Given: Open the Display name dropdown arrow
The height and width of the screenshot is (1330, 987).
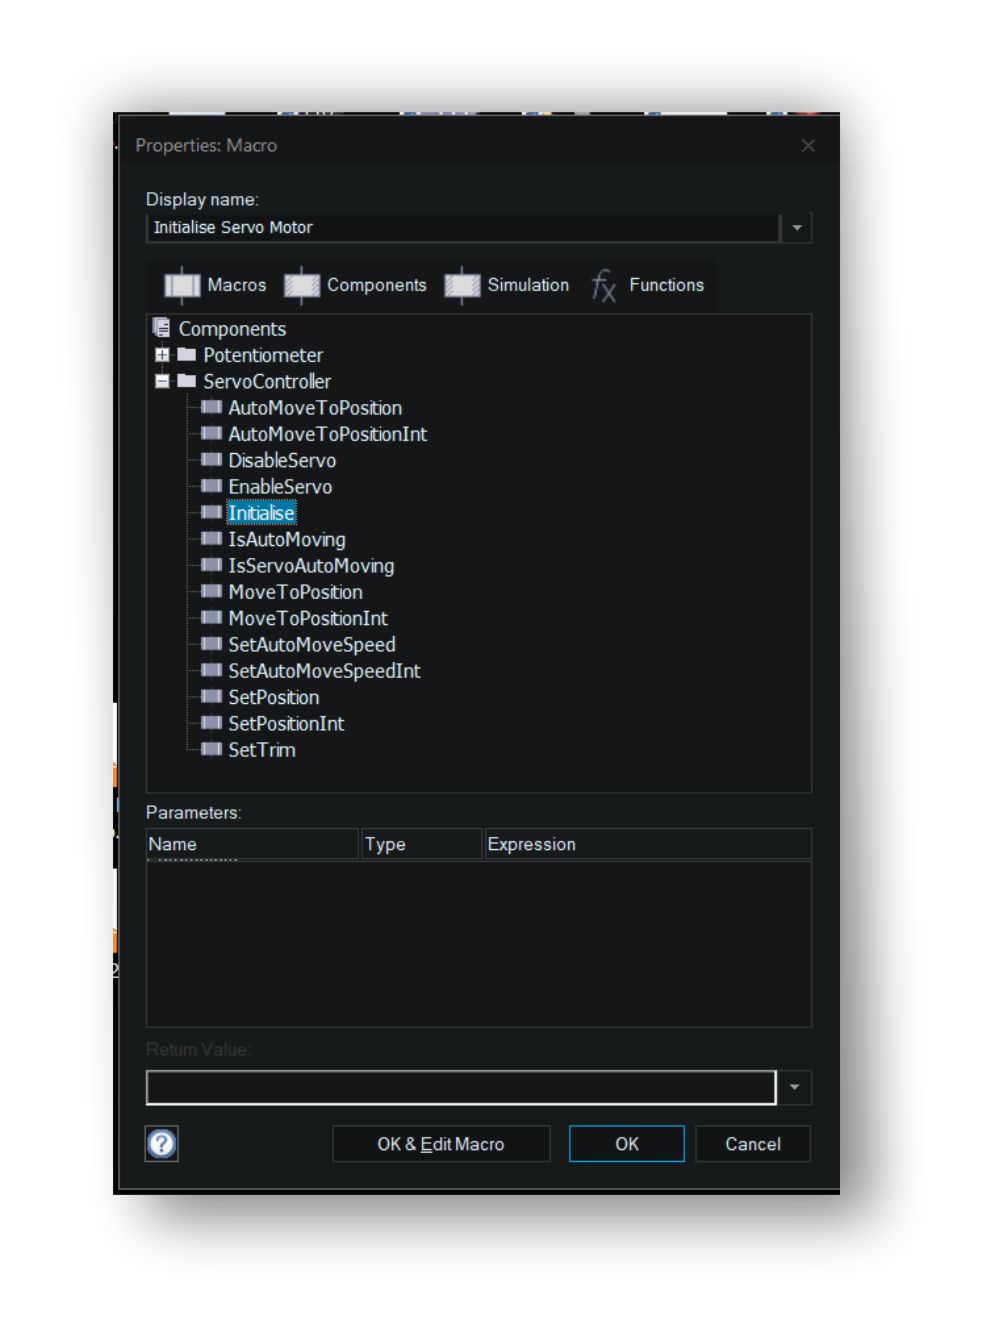Looking at the screenshot, I should click(797, 228).
